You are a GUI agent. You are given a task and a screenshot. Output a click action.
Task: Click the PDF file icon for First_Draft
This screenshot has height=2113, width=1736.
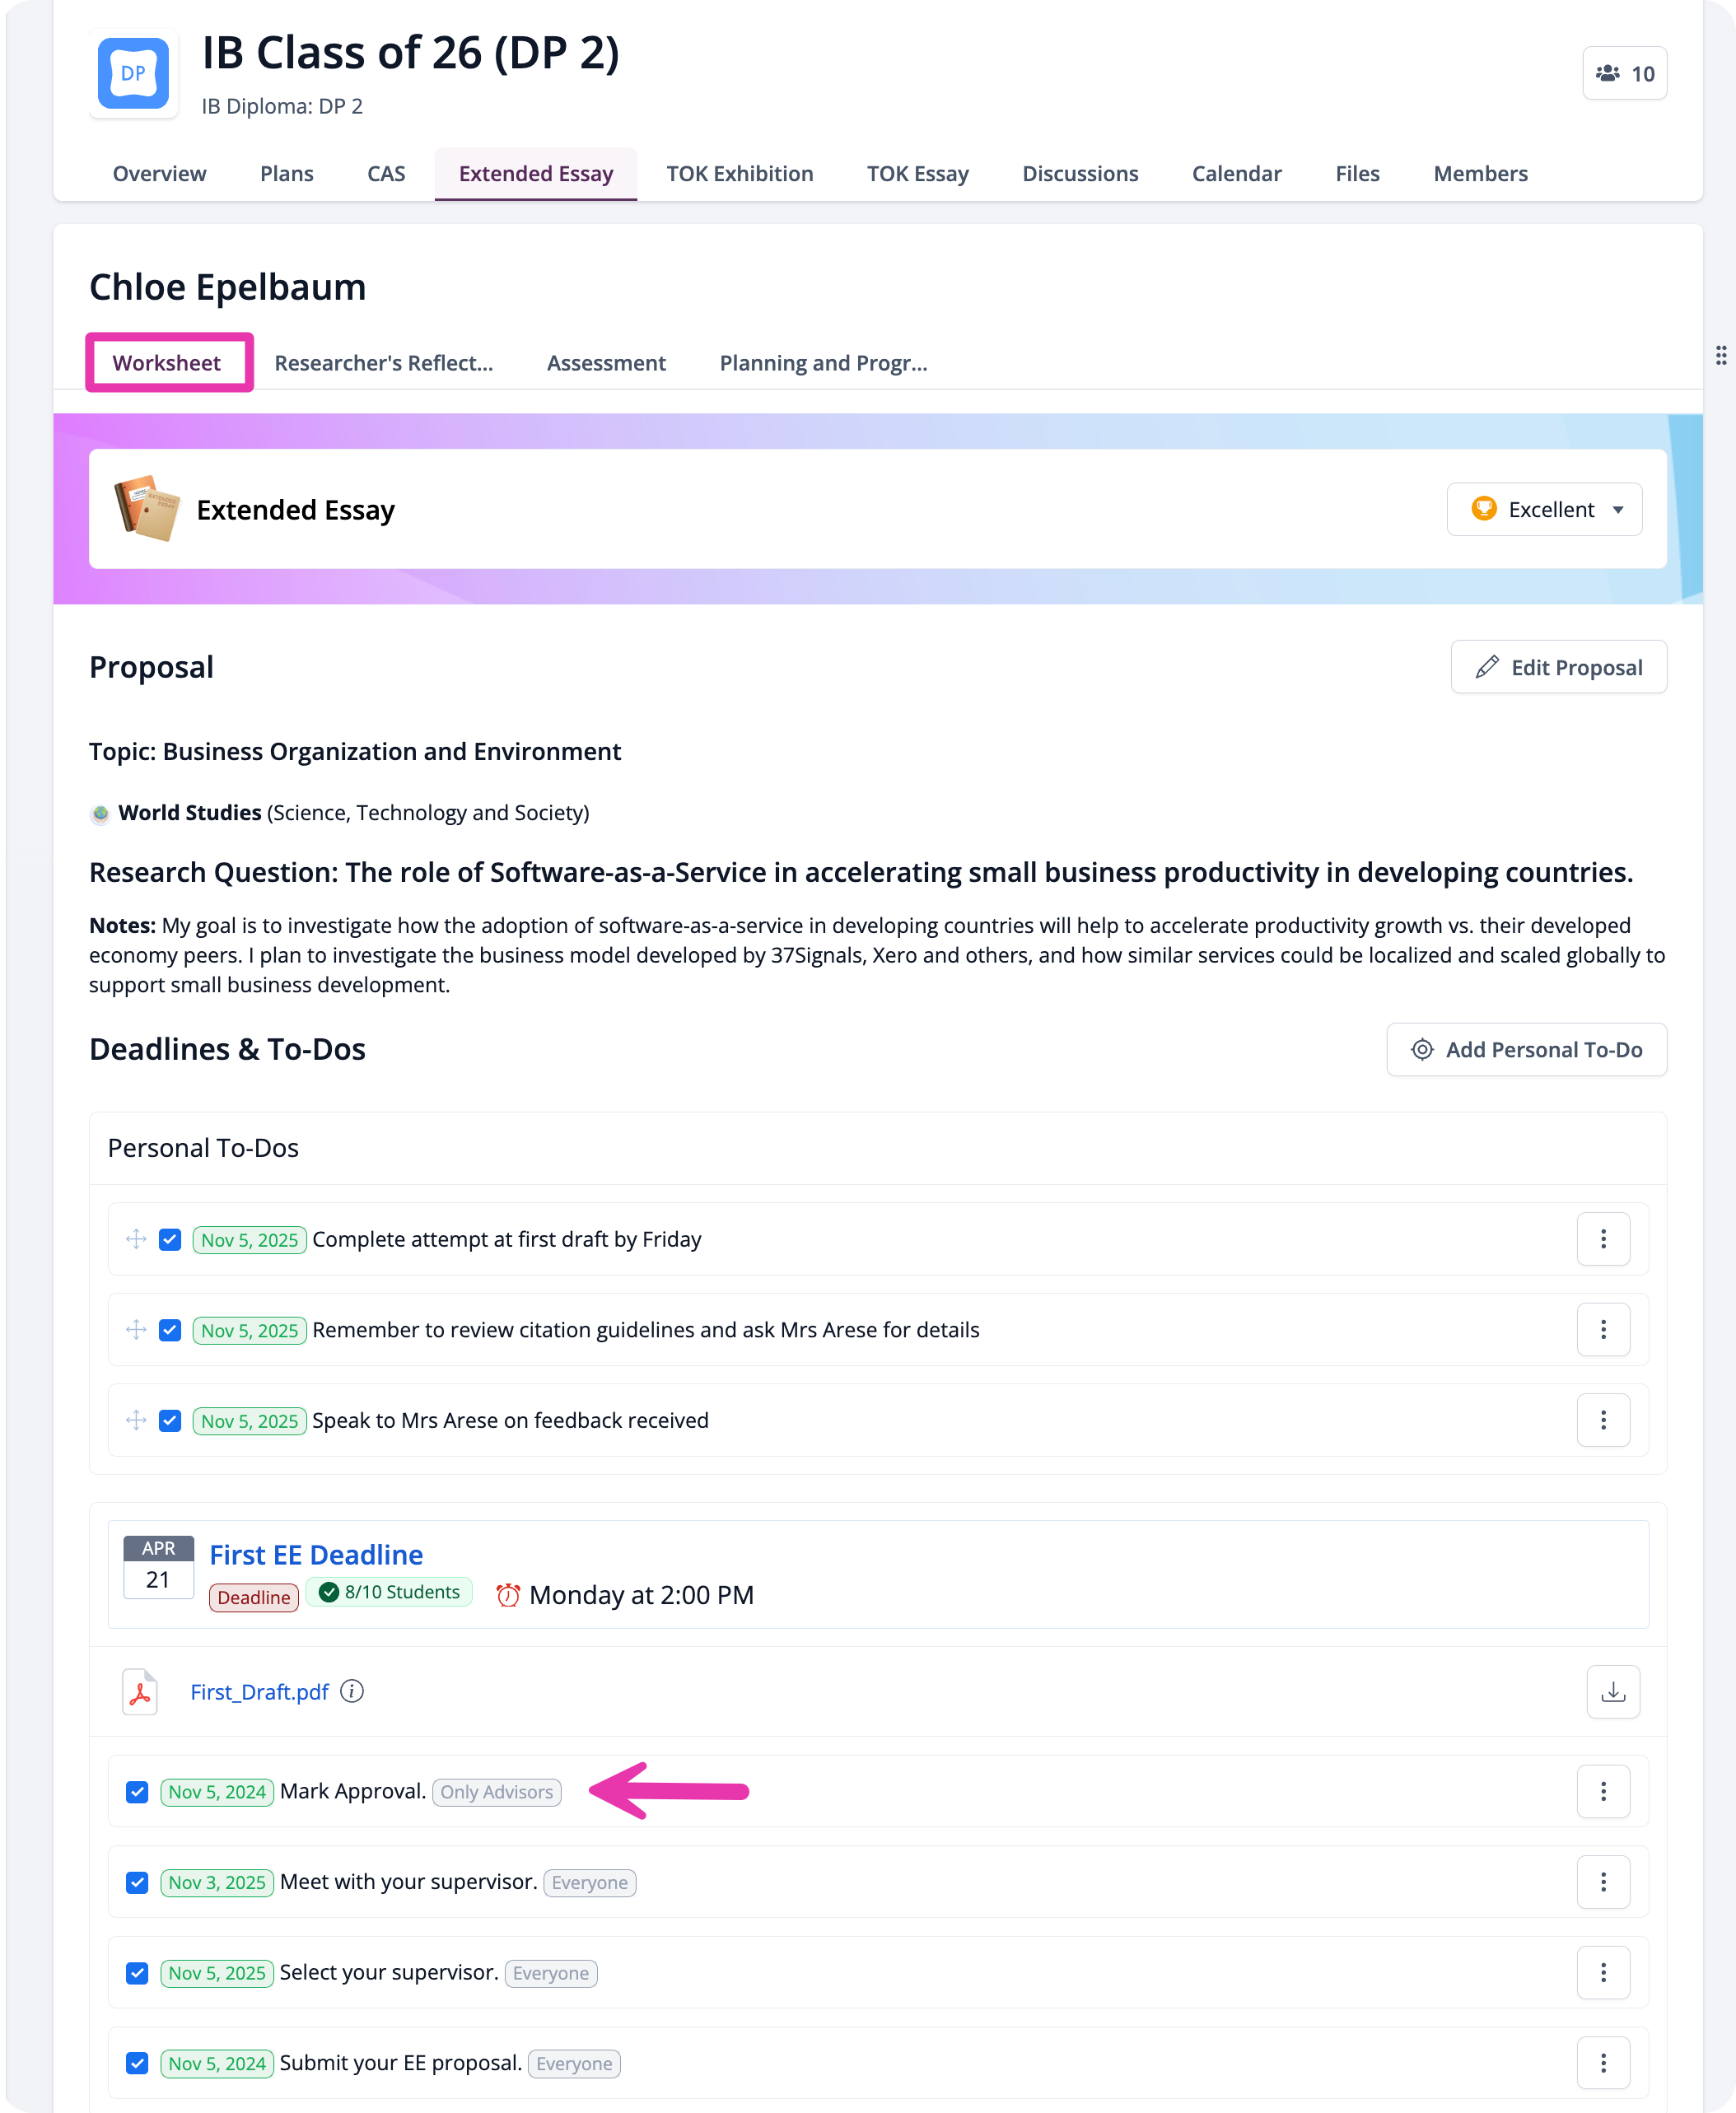(x=140, y=1691)
